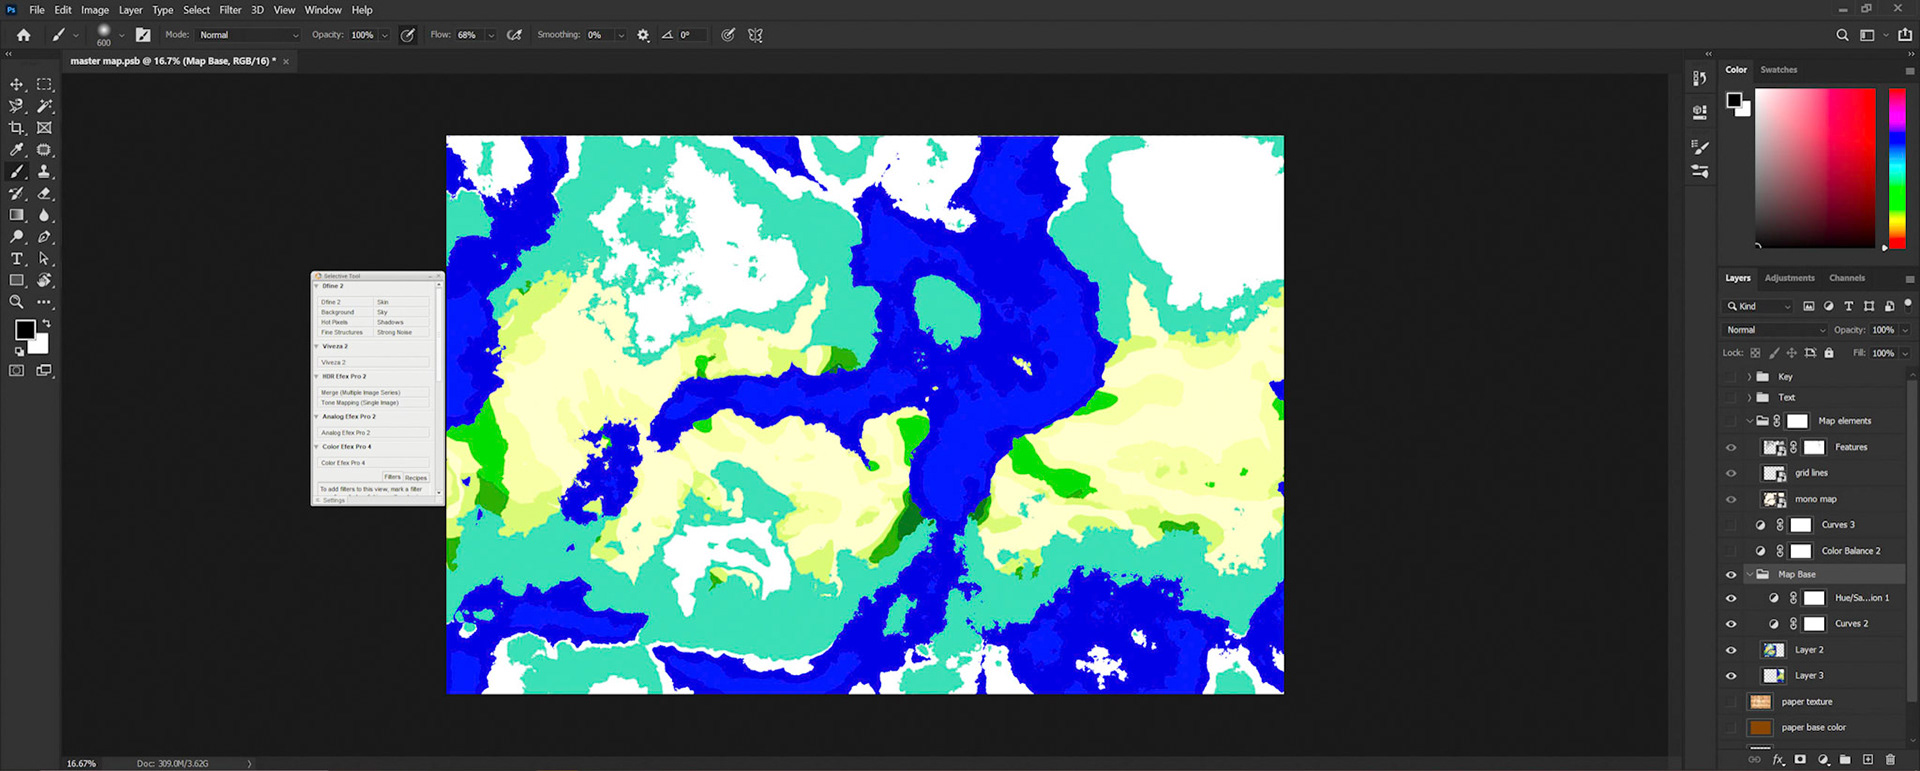Show the paper texture layer
1920x771 pixels.
pos(1731,702)
